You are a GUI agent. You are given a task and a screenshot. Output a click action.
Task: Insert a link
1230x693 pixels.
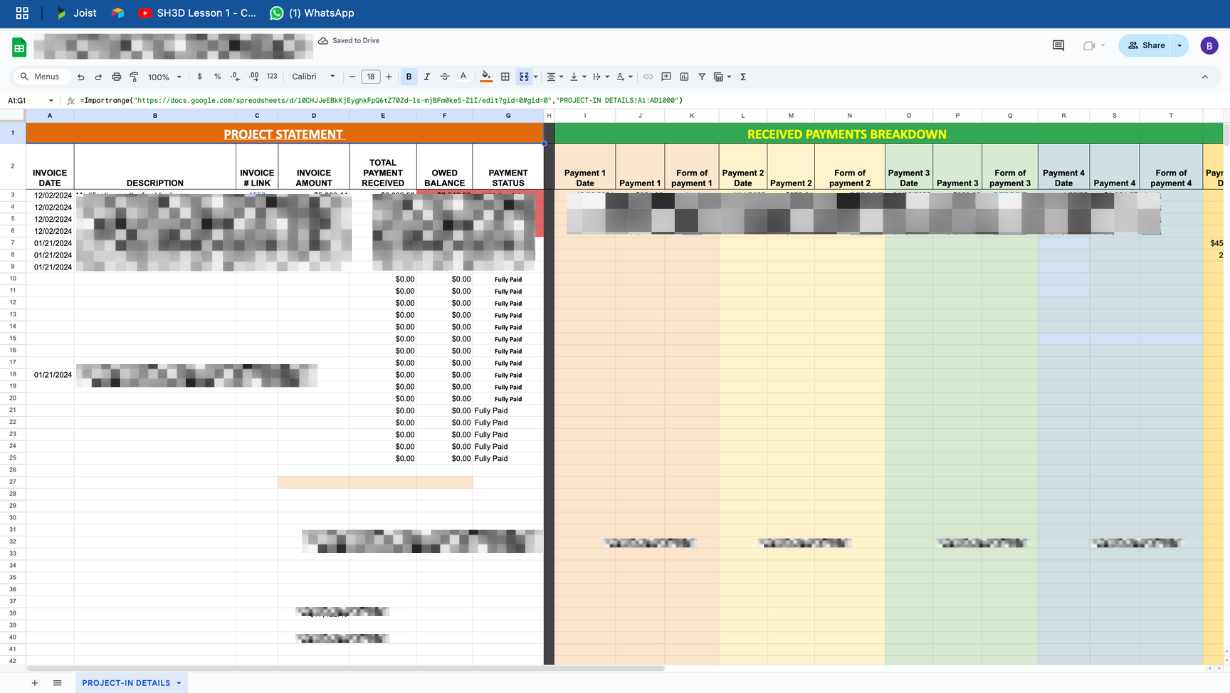[648, 77]
